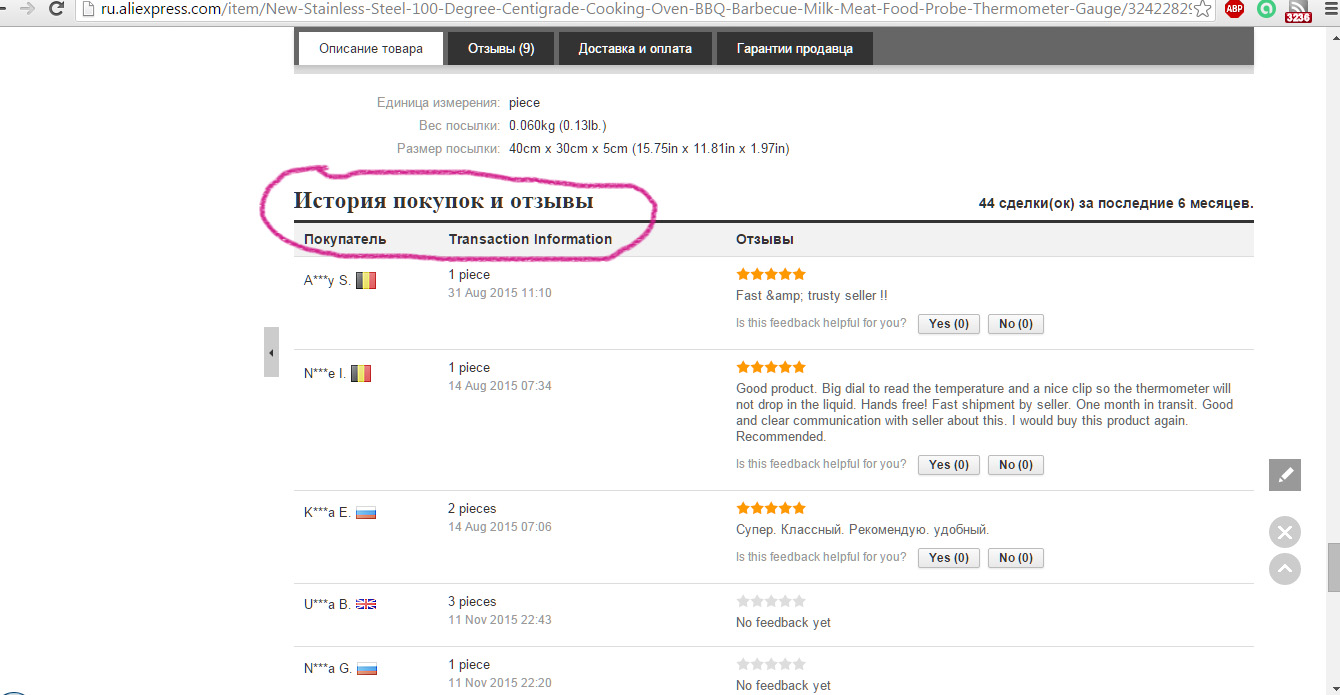The width and height of the screenshot is (1340, 695).
Task: Click the address bar URL field
Action: pos(640,9)
